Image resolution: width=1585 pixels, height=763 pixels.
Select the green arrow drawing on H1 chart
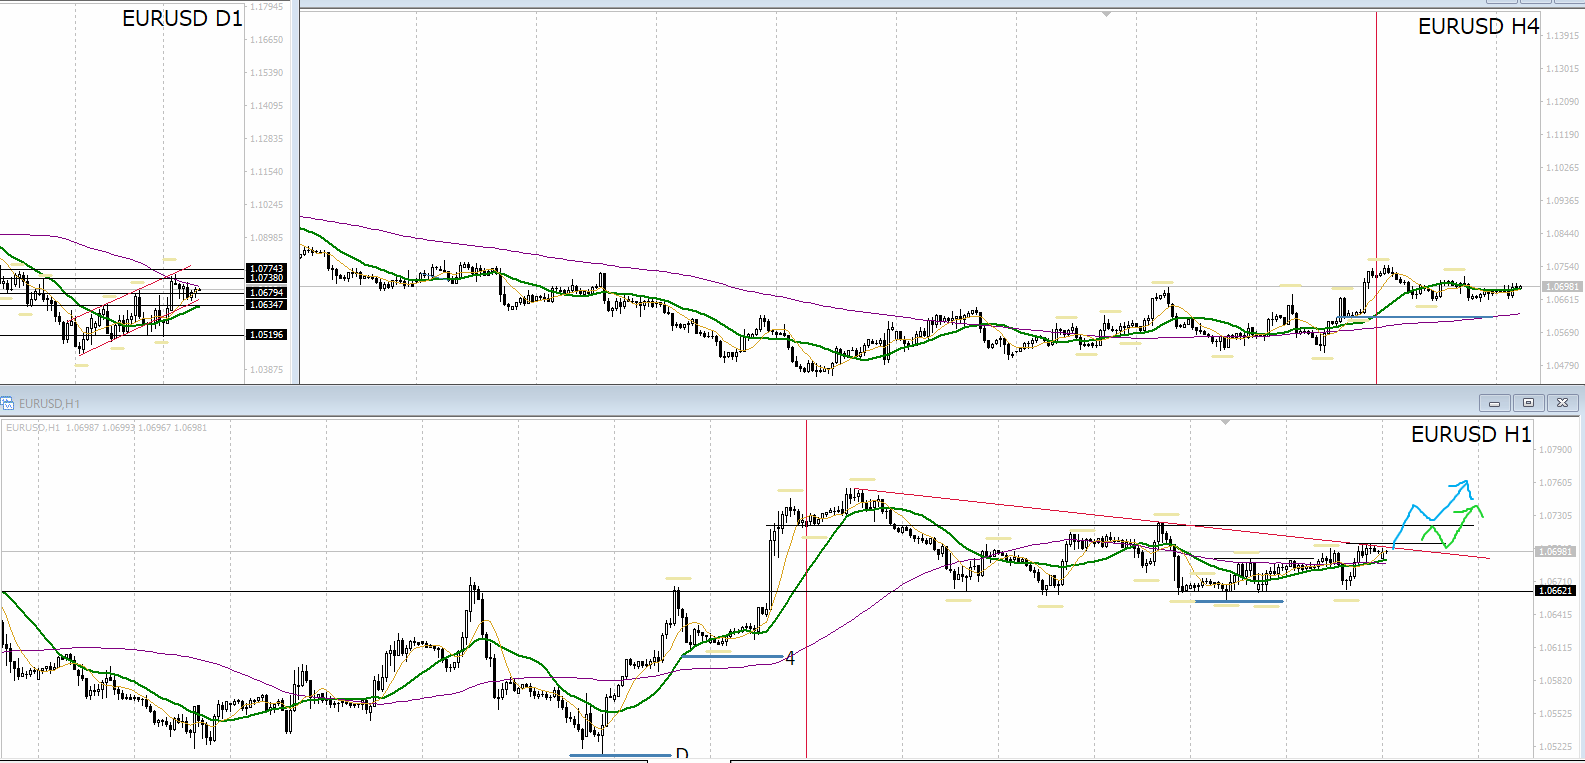tap(1452, 524)
